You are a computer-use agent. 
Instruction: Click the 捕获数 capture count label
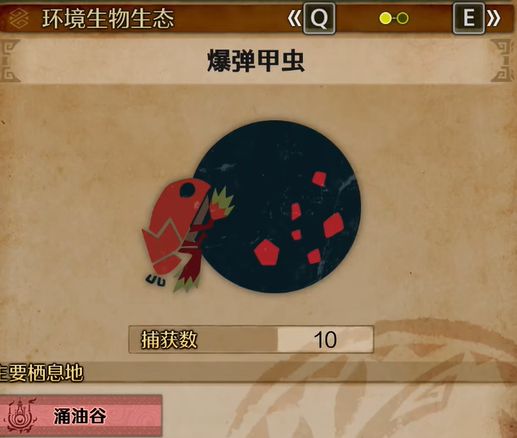[169, 340]
